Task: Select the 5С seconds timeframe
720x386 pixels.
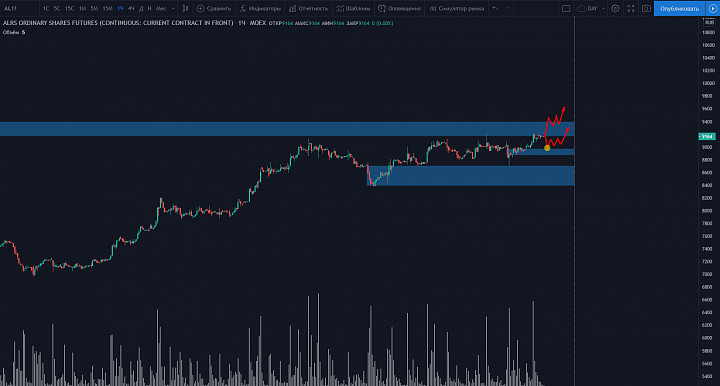Action: 57,8
